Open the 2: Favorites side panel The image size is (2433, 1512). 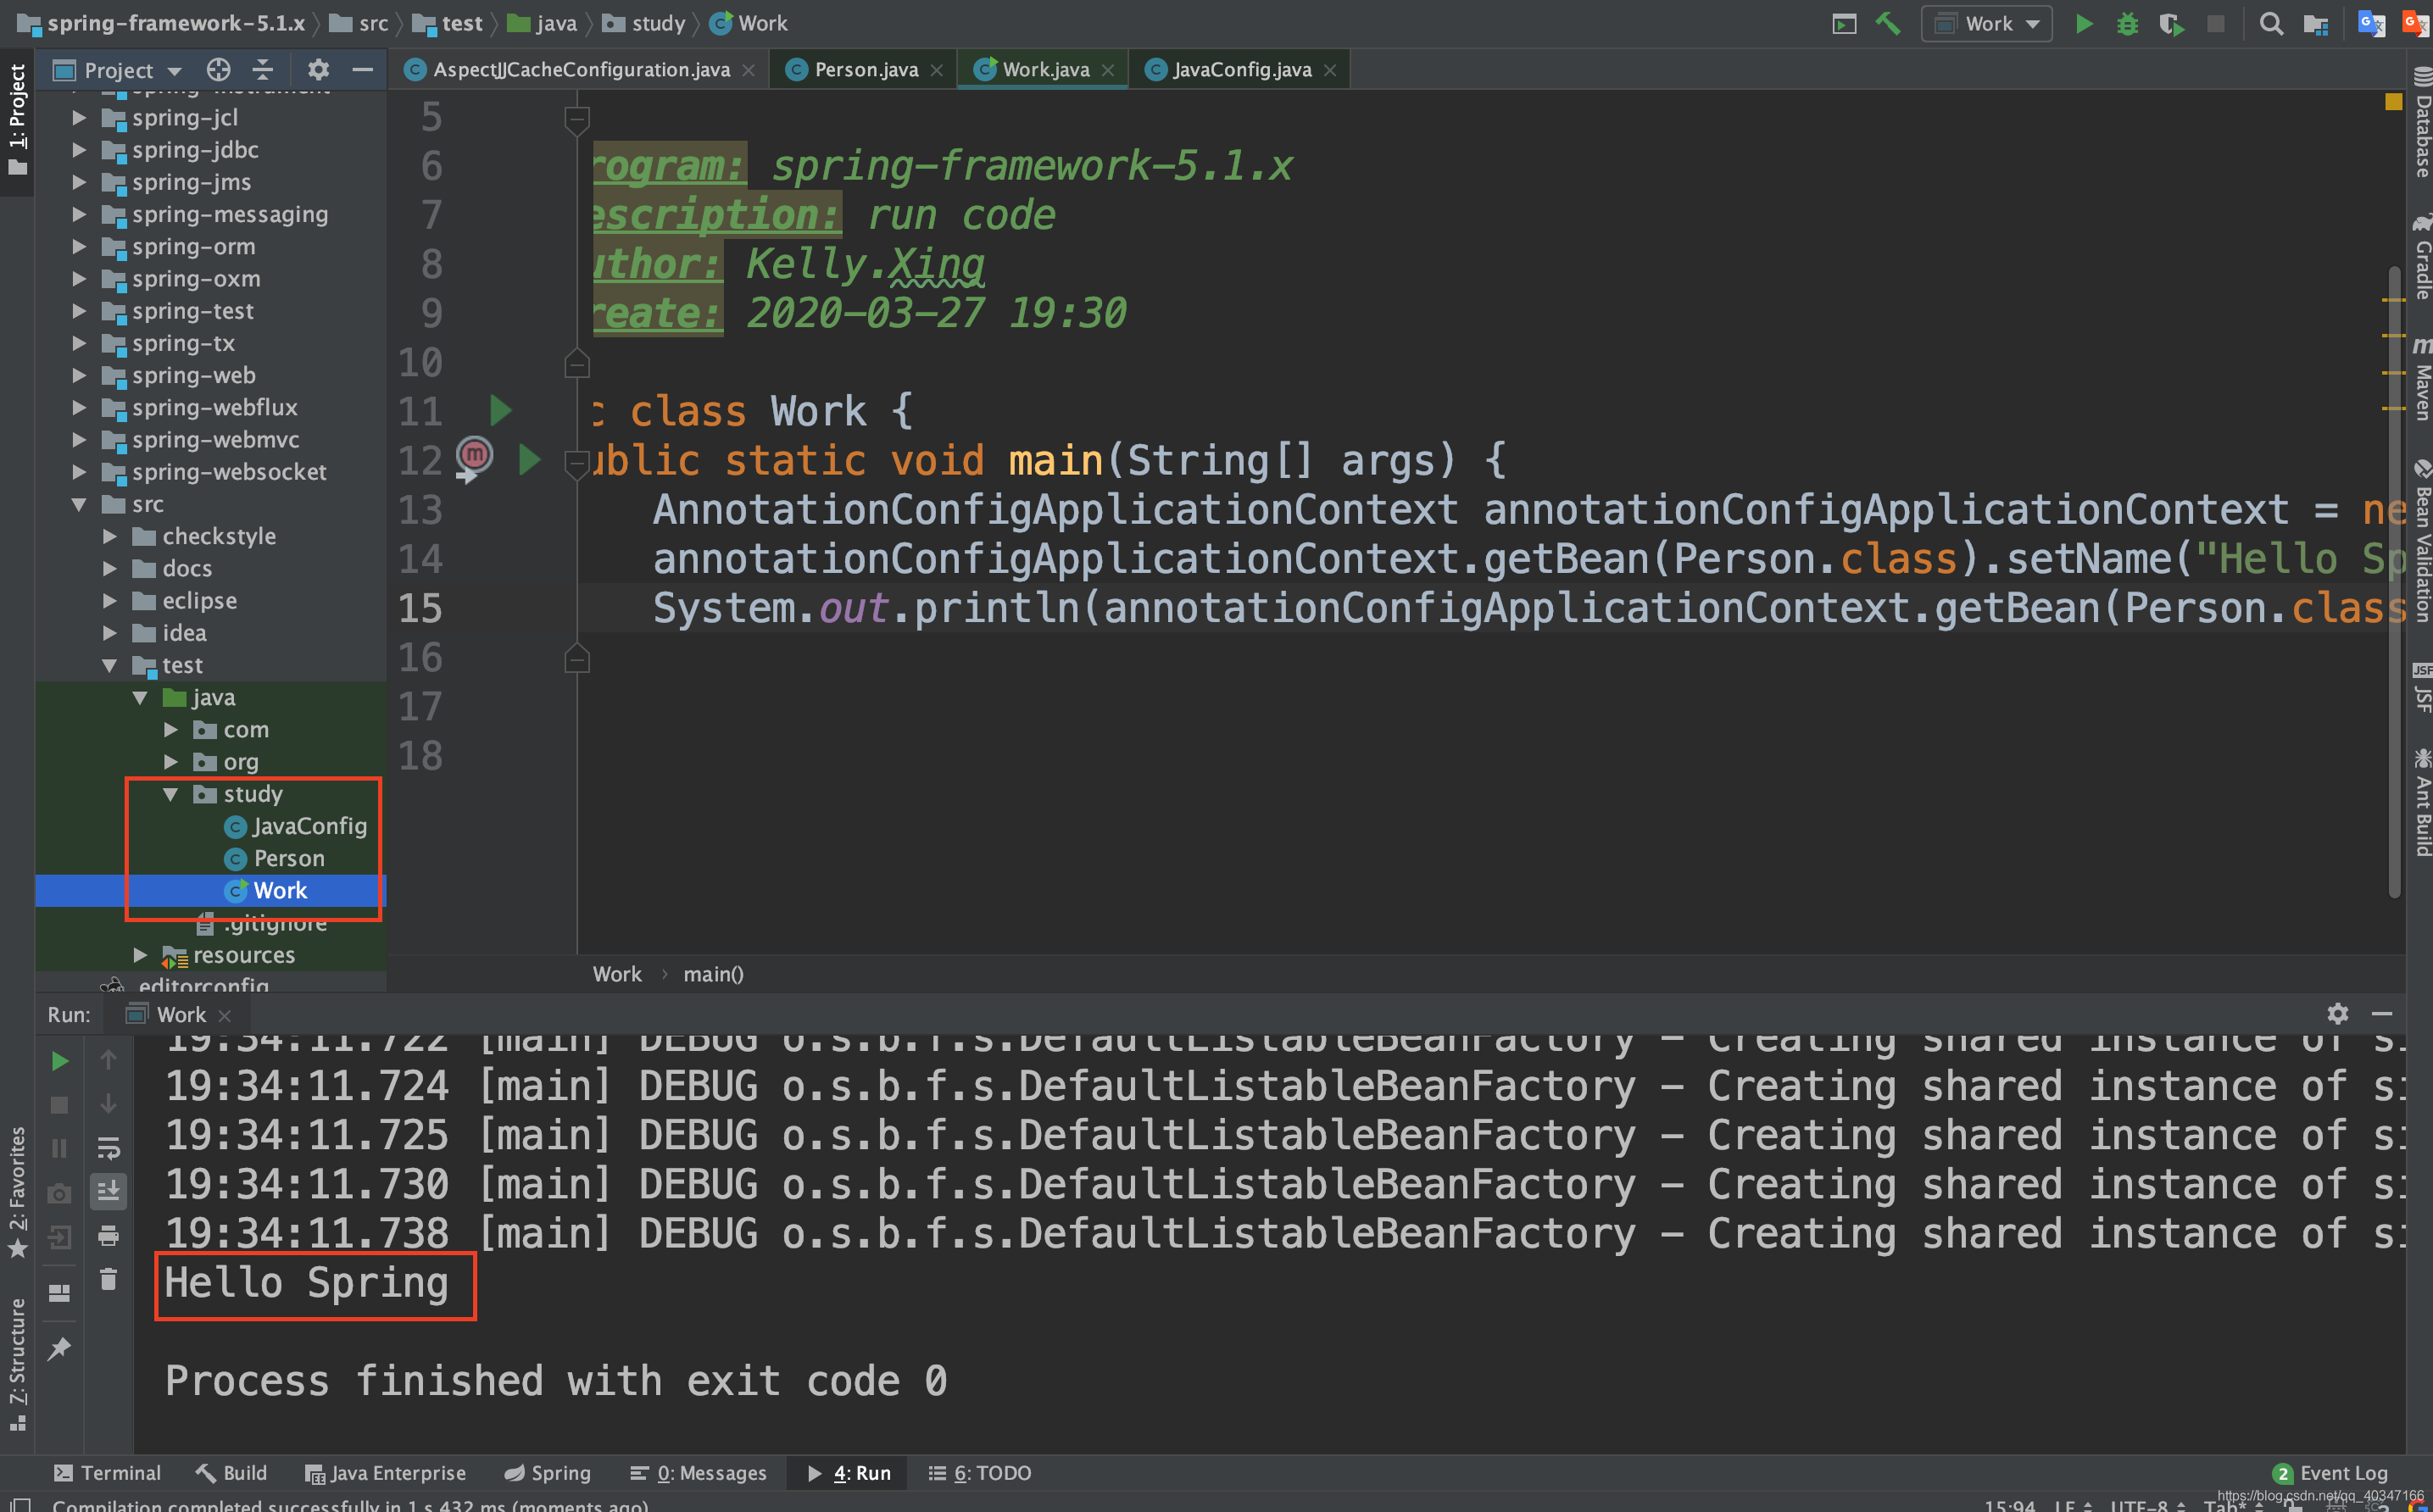click(17, 1192)
